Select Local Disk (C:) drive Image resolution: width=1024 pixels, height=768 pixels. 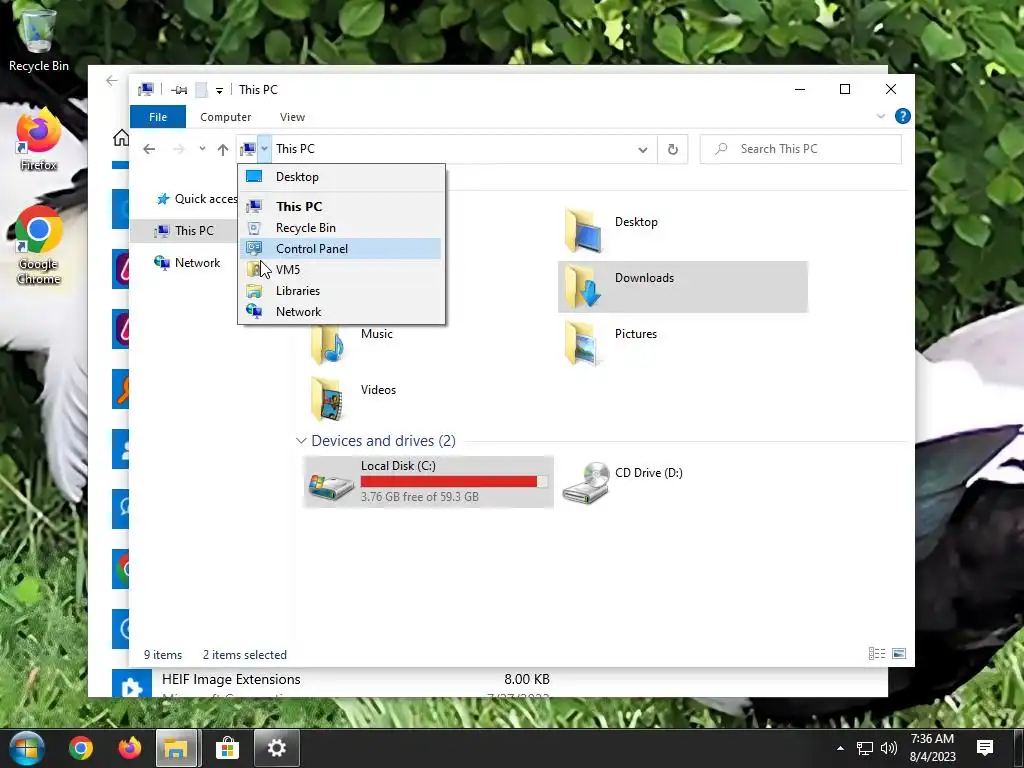point(428,482)
